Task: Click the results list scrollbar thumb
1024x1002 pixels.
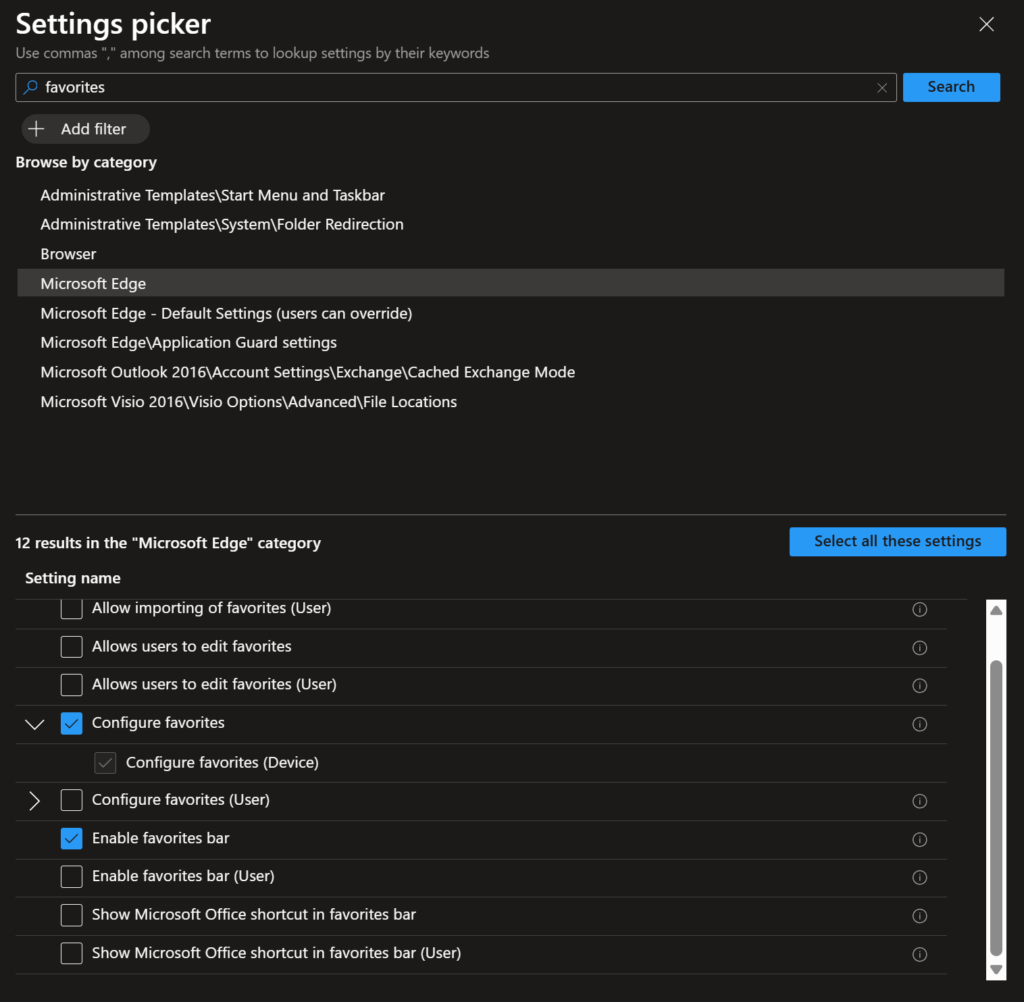Action: pos(996,807)
